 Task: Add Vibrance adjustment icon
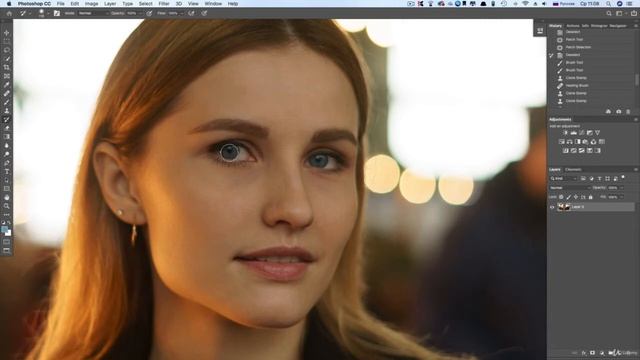pos(598,133)
